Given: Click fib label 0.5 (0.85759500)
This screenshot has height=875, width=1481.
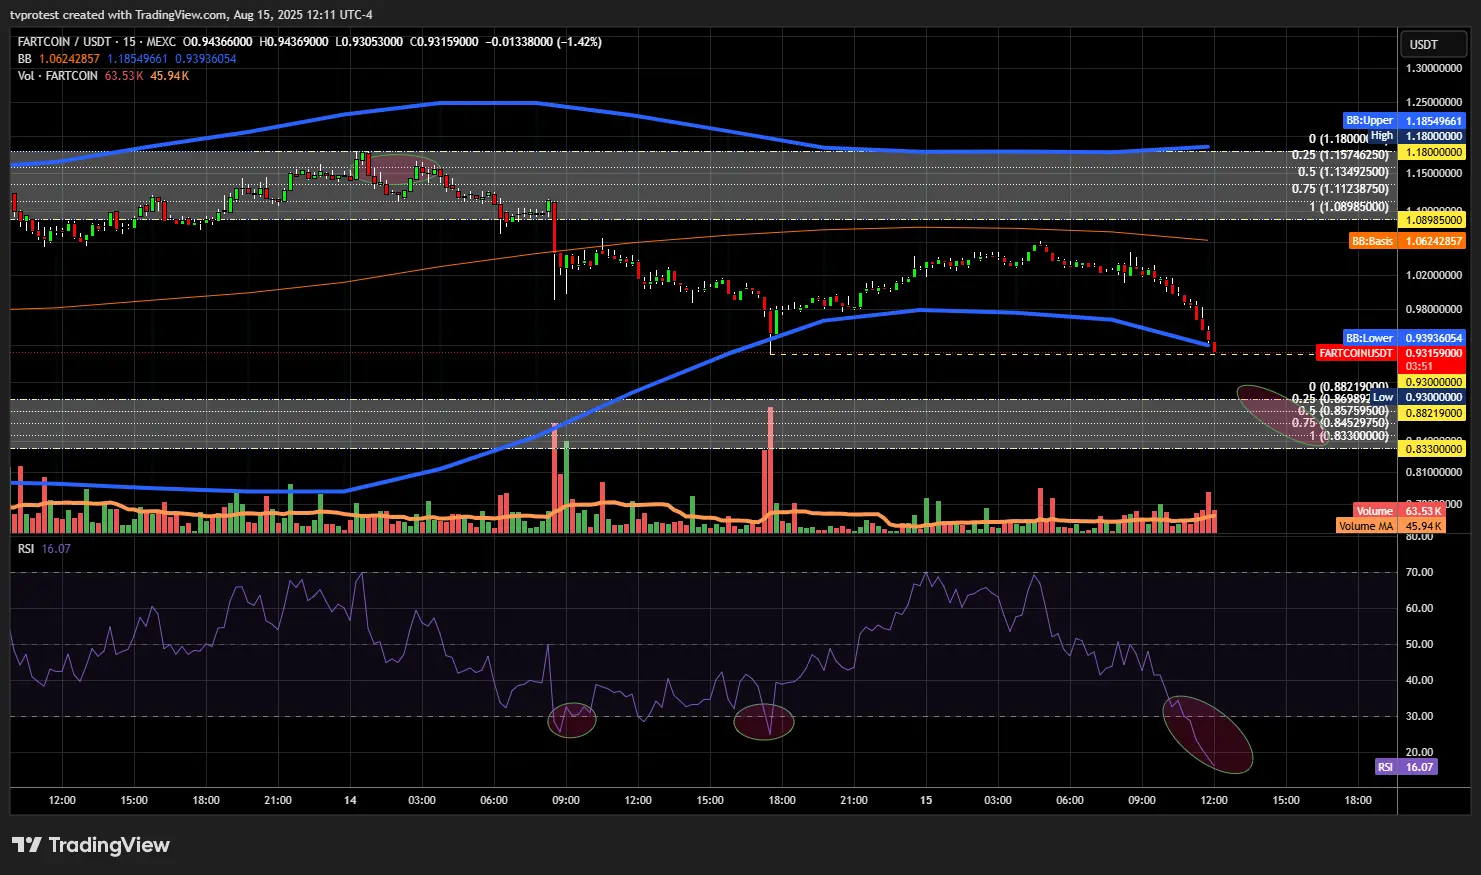Looking at the screenshot, I should pos(1343,411).
